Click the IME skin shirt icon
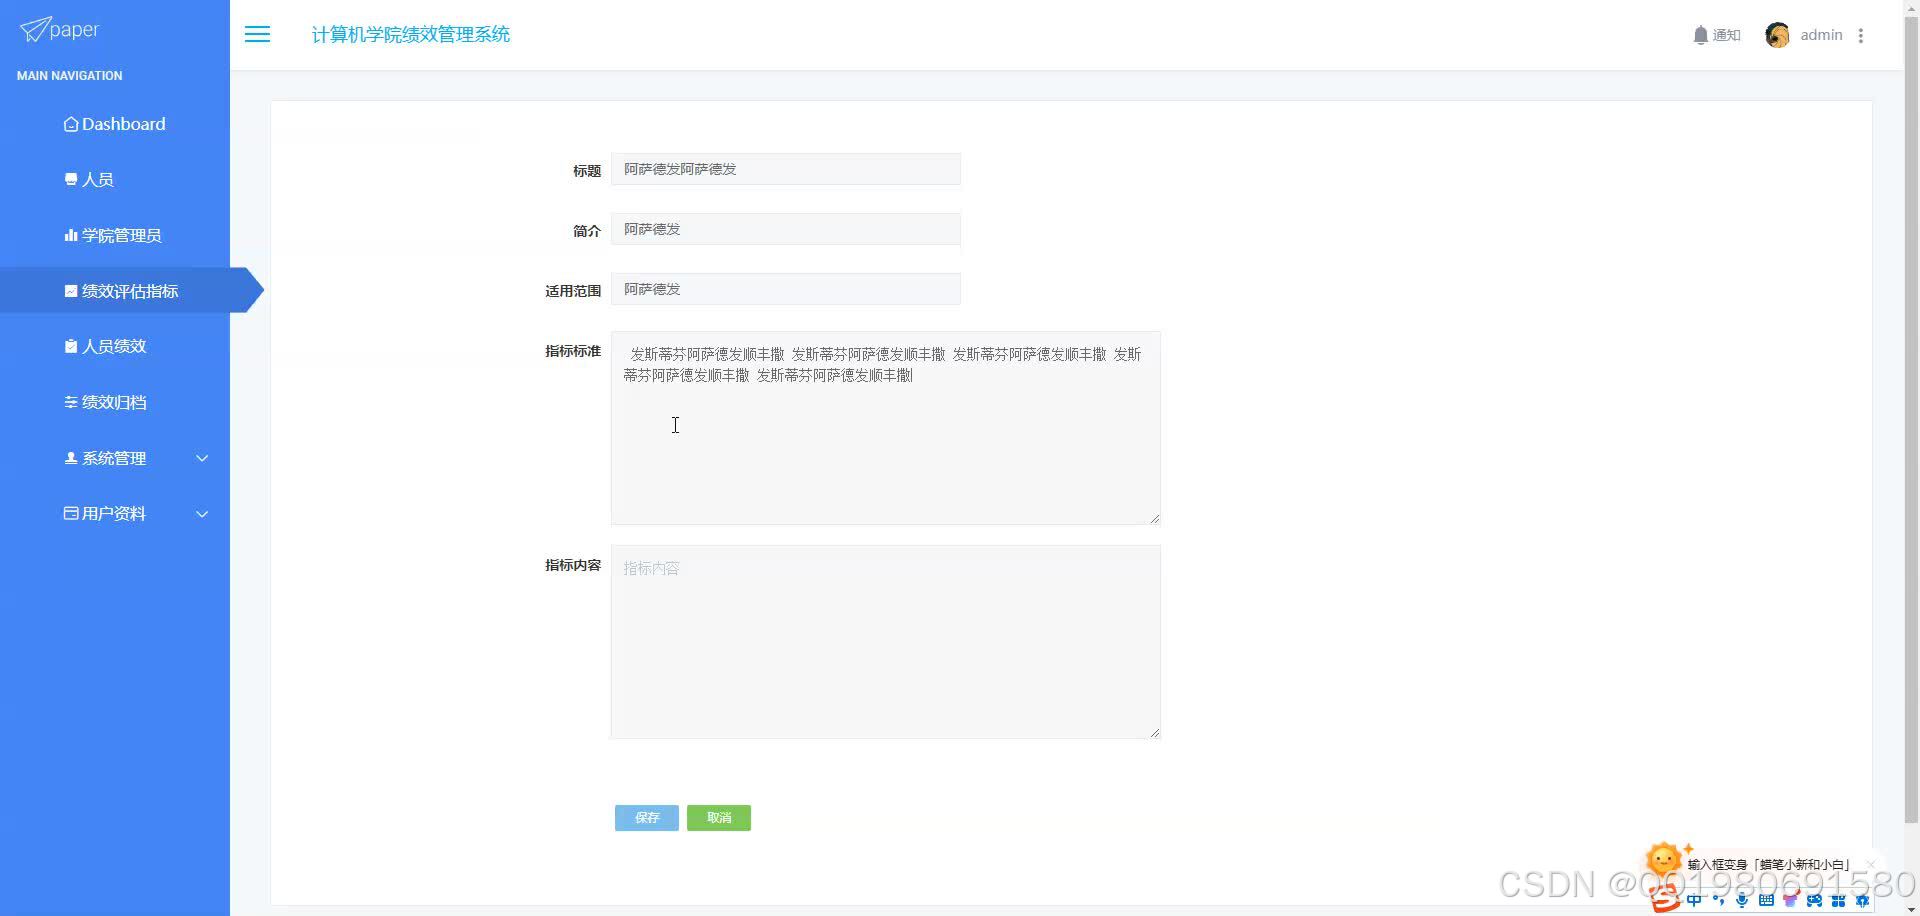This screenshot has width=1920, height=916. (x=1790, y=901)
